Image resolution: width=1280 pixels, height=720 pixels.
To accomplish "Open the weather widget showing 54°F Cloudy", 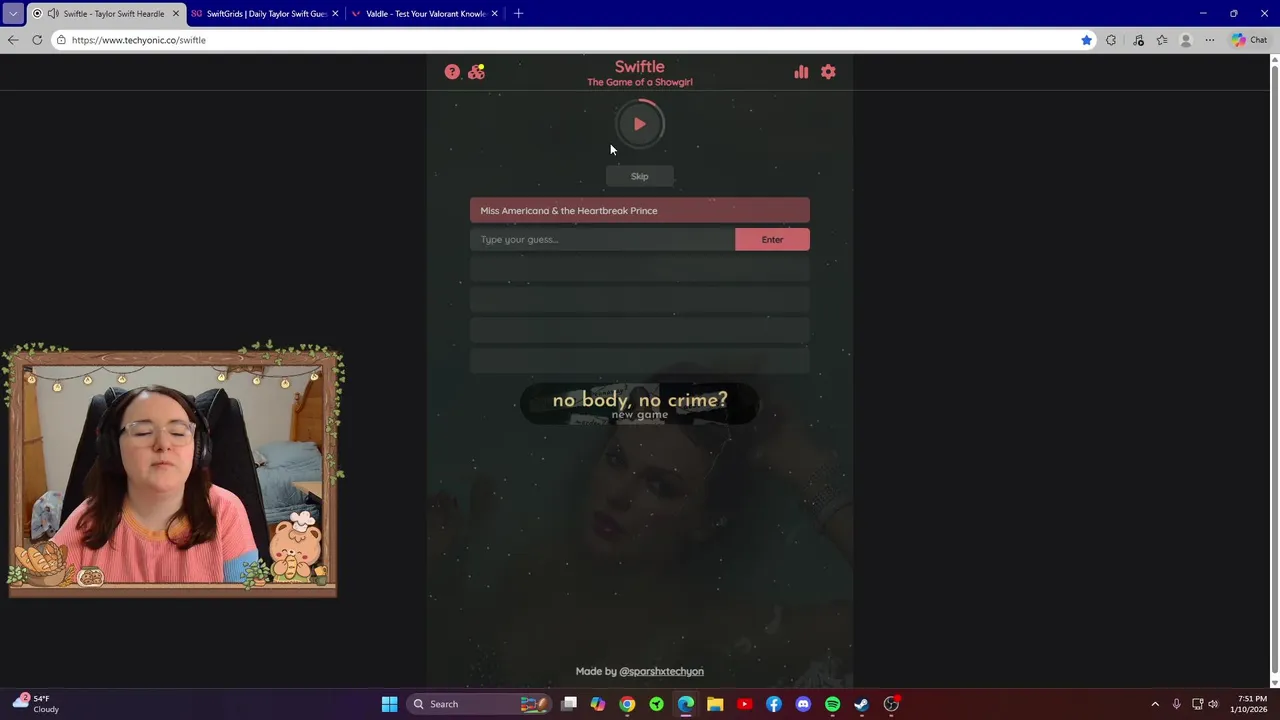I will pos(36,704).
